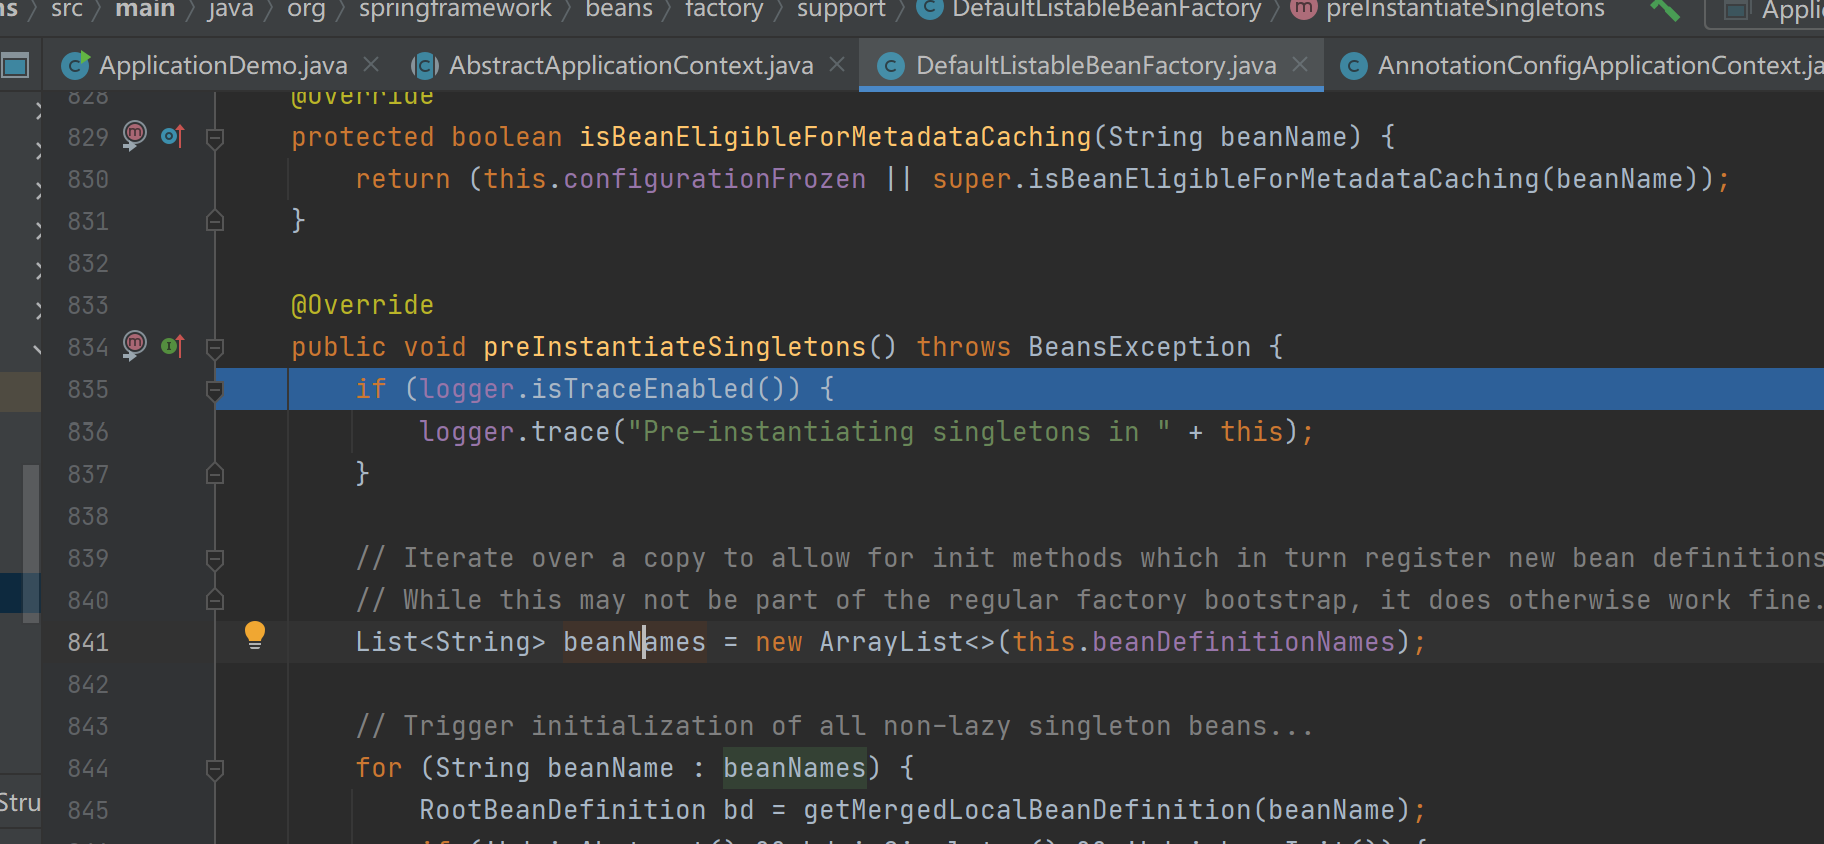This screenshot has width=1824, height=844.
Task: Click line number 841 in the gutter
Action: (88, 642)
